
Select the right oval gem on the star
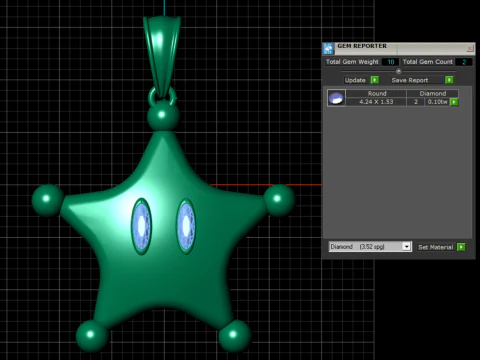tap(186, 226)
